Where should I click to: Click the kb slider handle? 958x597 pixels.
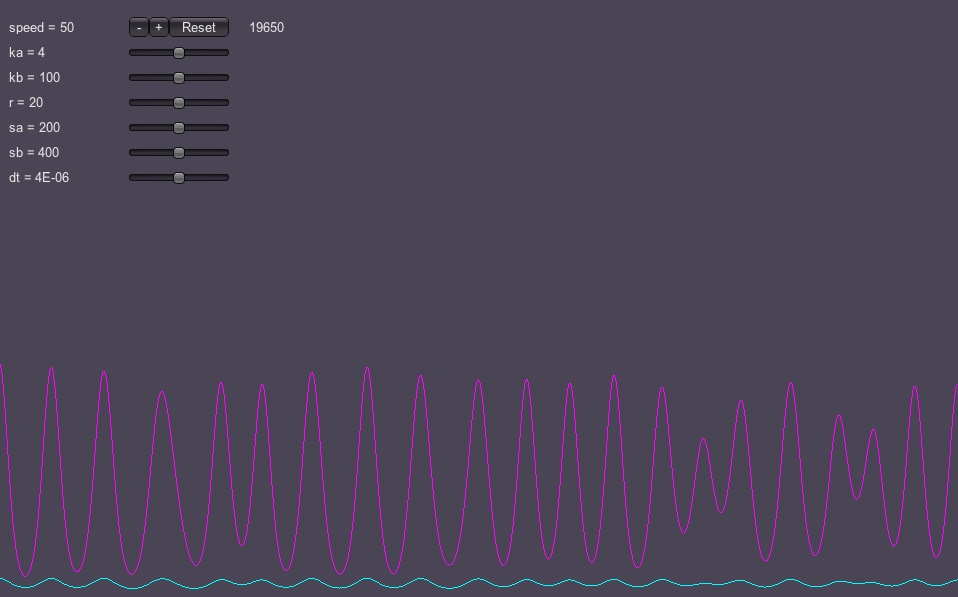click(179, 78)
